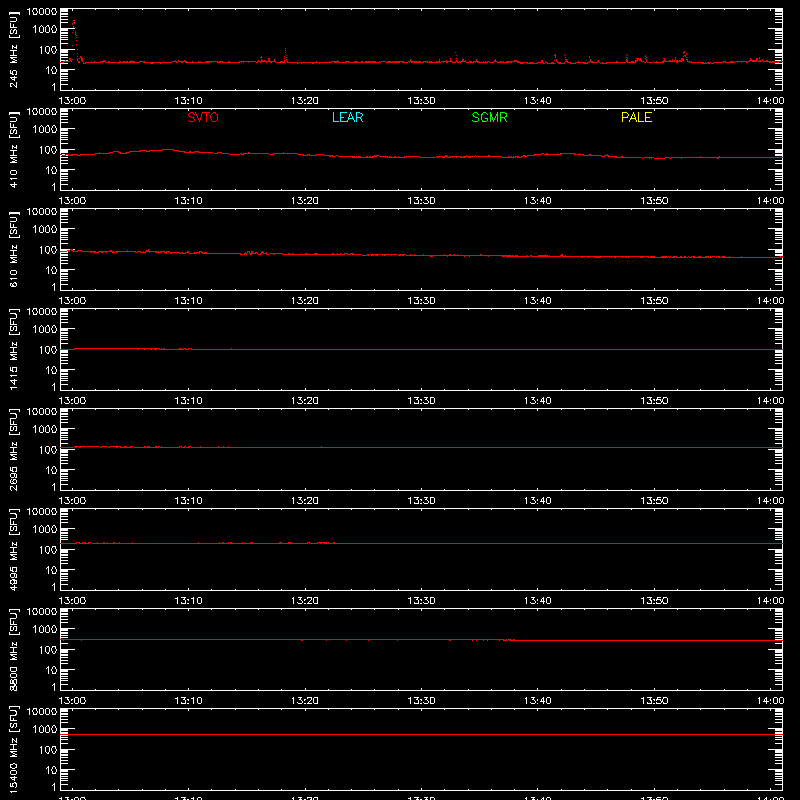Select the 1415 MHz [SFU] axis title
Viewport: 800px width, 800px height.
[13, 349]
